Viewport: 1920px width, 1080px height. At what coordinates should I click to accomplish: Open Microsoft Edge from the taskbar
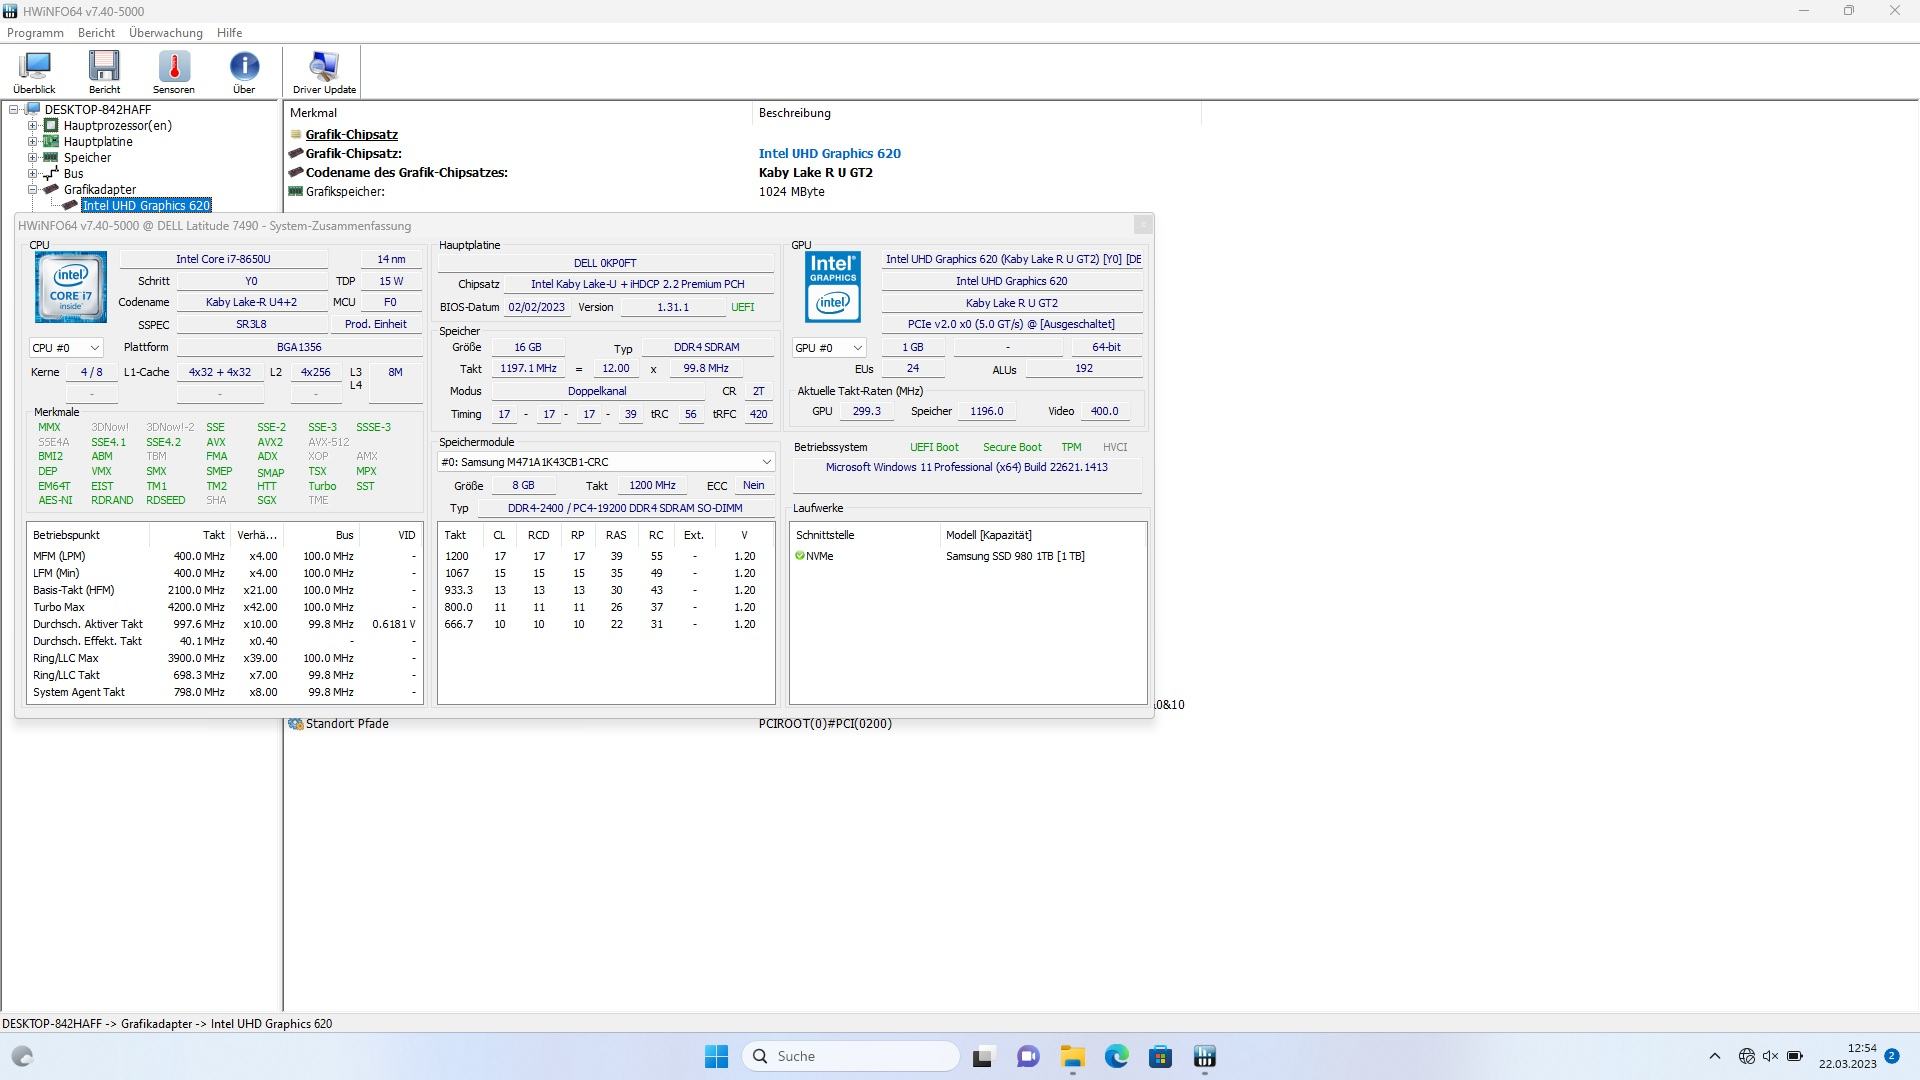(x=1117, y=1057)
